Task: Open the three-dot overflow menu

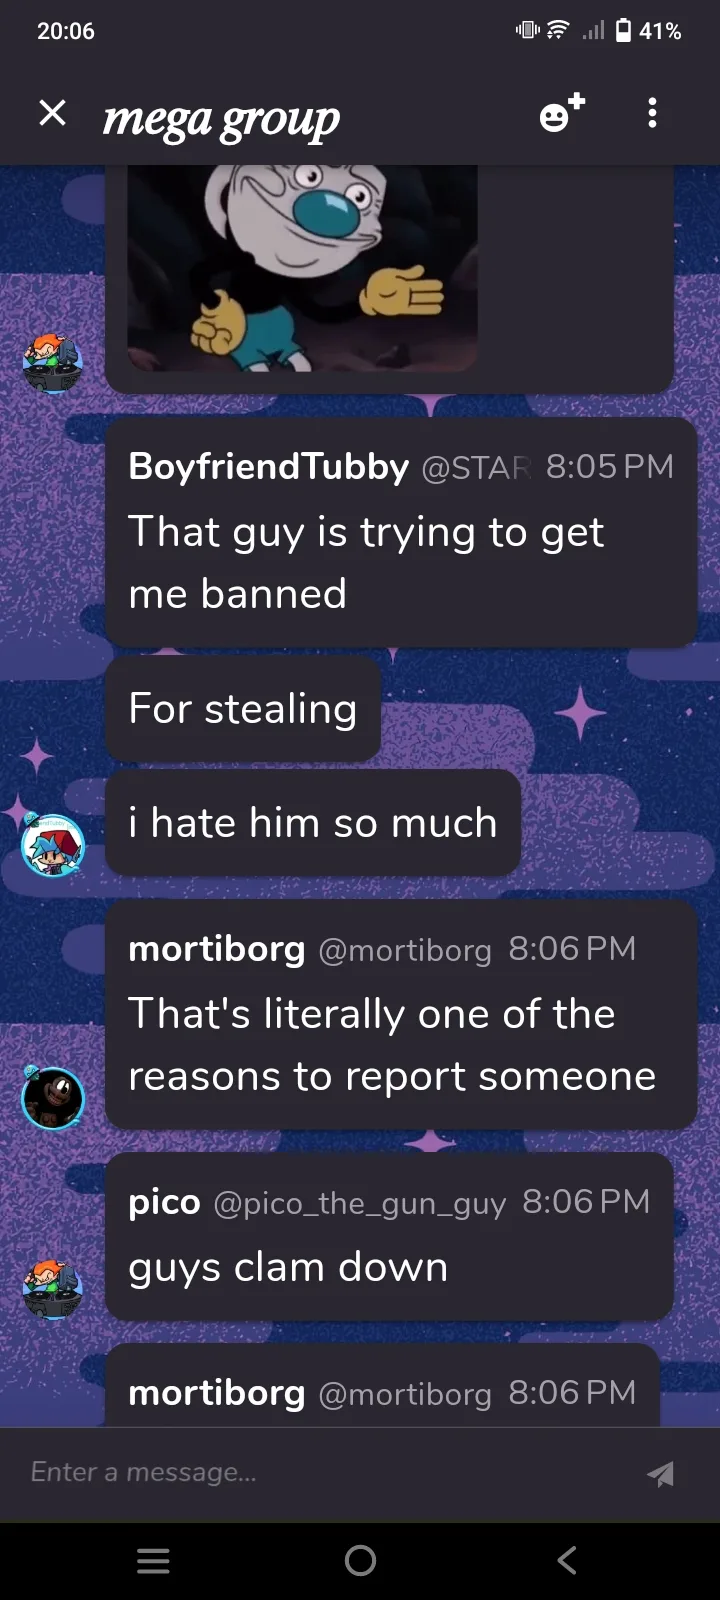Action: pyautogui.click(x=652, y=113)
